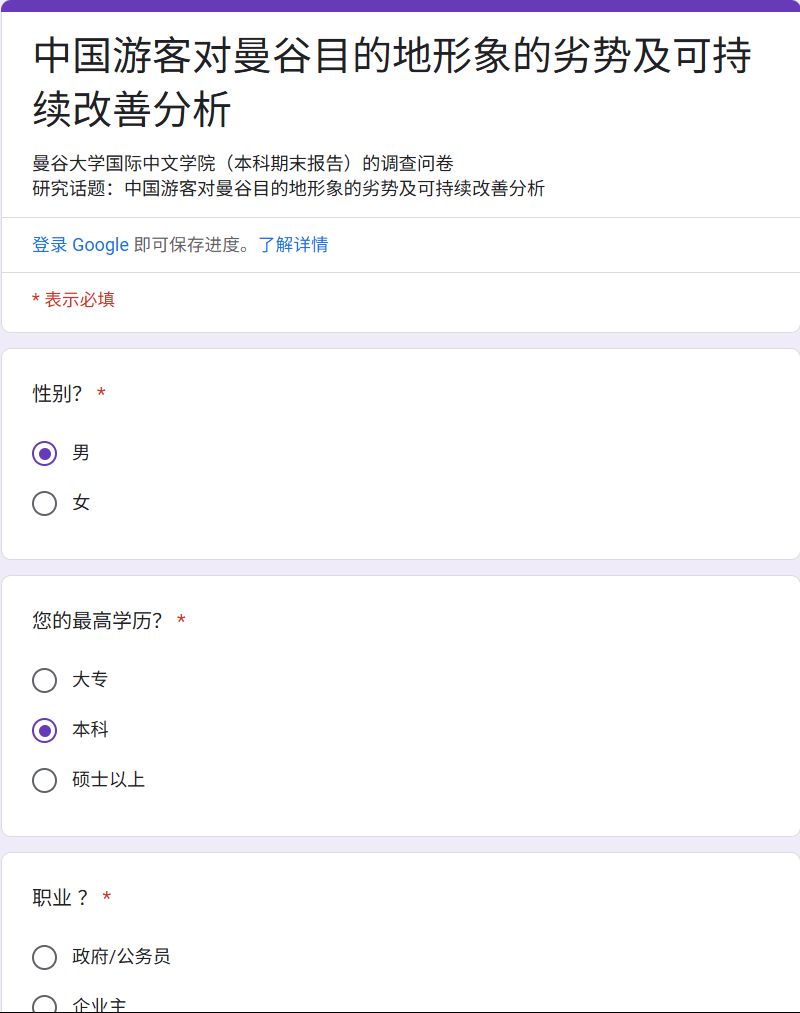
Task: Click the red asterisk beside 职业?
Action: tap(107, 898)
